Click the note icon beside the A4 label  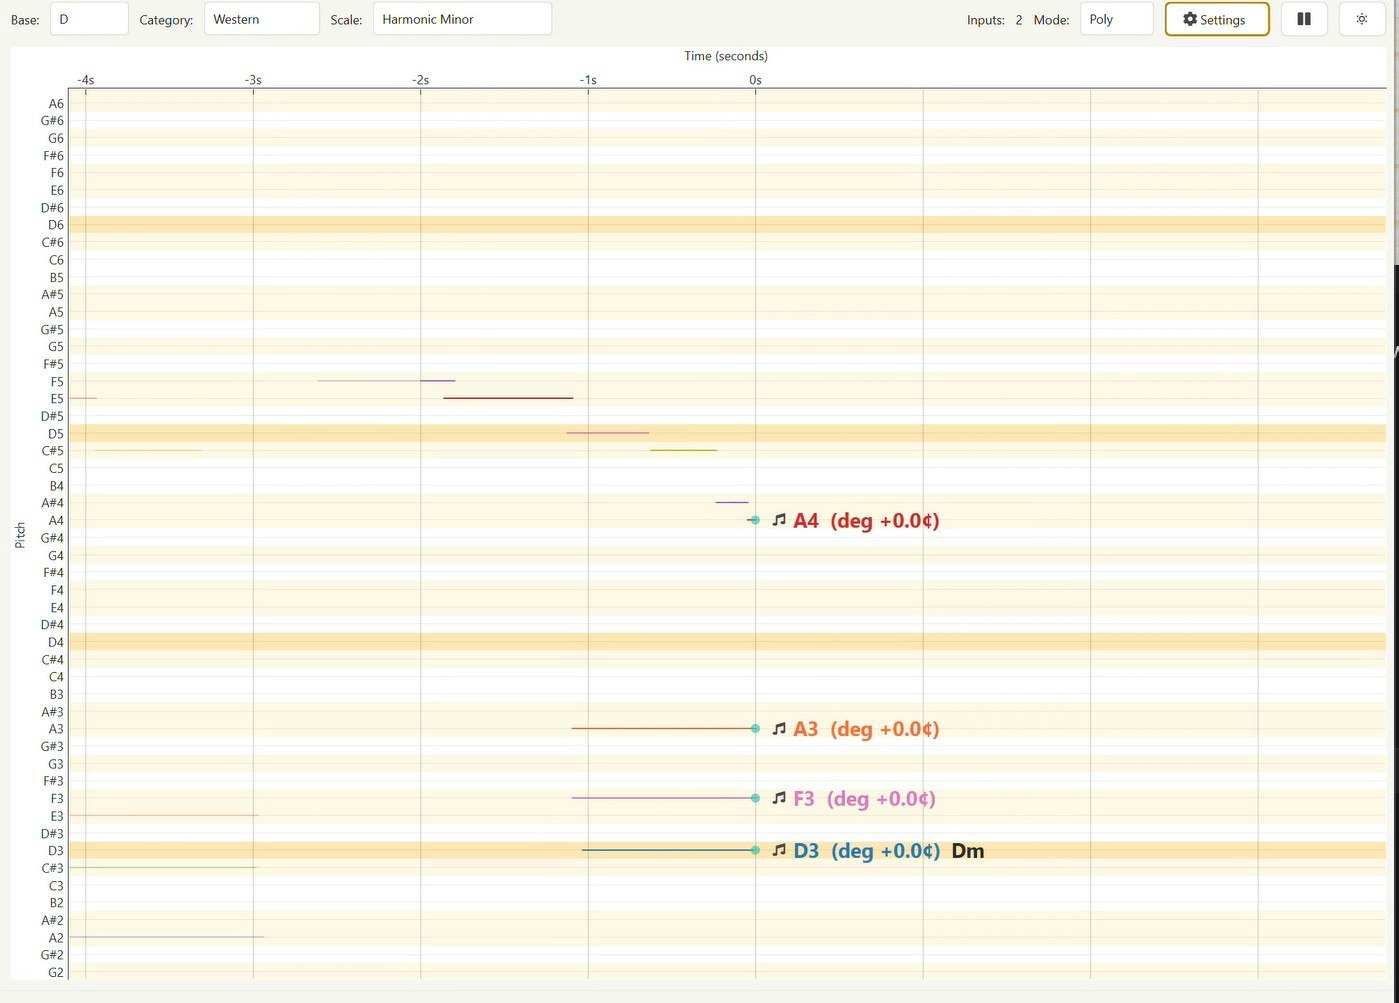(779, 520)
